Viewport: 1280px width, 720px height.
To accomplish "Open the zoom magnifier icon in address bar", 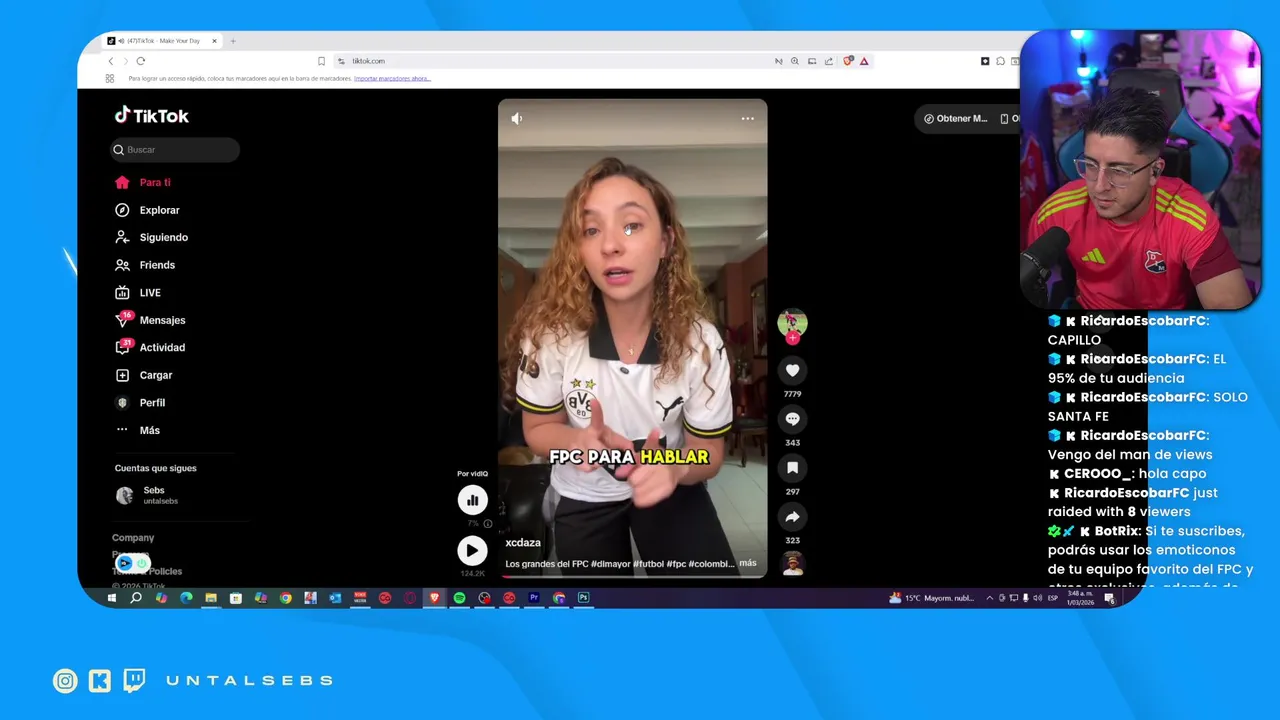I will [x=795, y=61].
